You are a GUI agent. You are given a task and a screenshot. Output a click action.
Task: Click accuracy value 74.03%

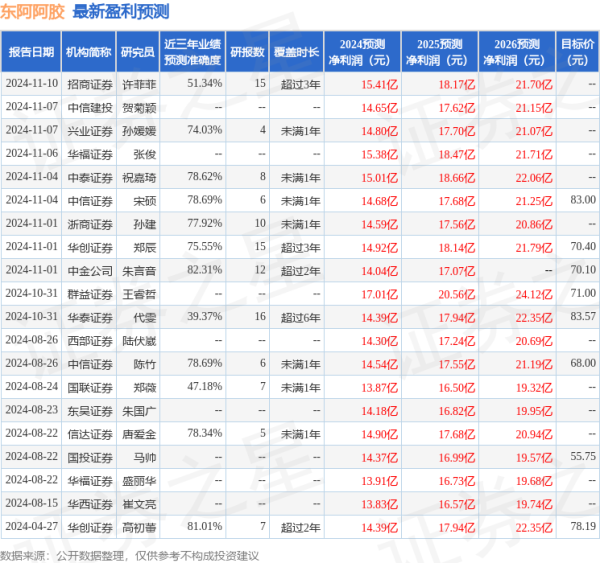click(204, 130)
